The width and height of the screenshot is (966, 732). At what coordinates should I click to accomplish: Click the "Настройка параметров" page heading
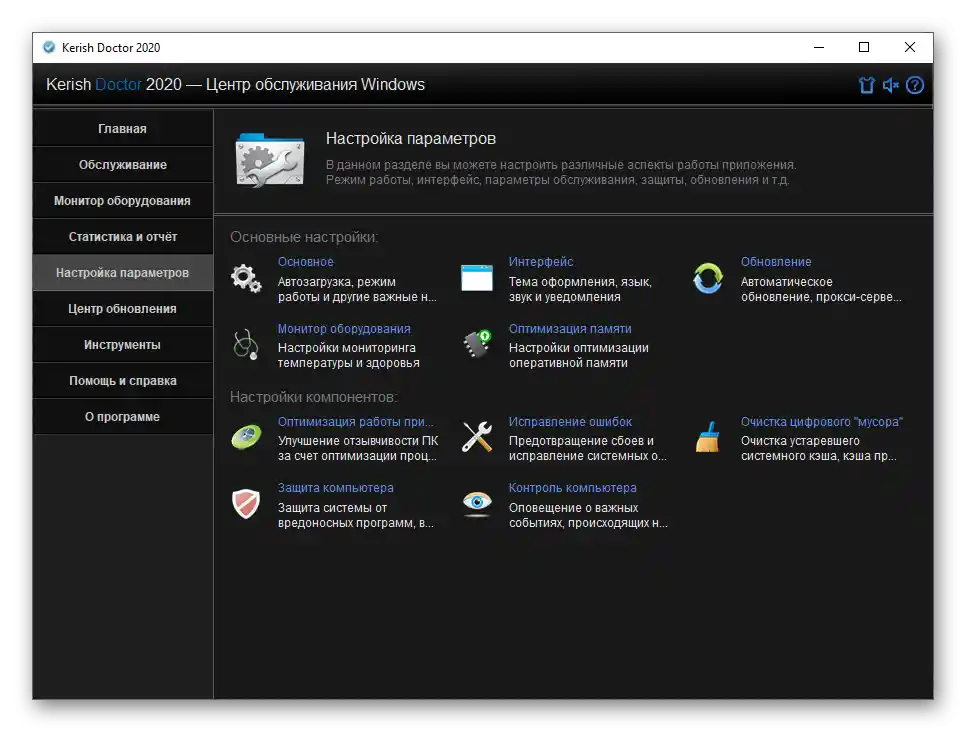pyautogui.click(x=411, y=139)
